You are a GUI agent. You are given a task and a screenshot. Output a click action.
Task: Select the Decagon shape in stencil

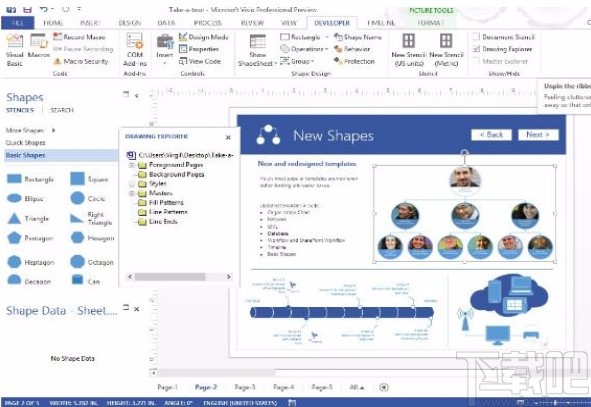point(29,281)
